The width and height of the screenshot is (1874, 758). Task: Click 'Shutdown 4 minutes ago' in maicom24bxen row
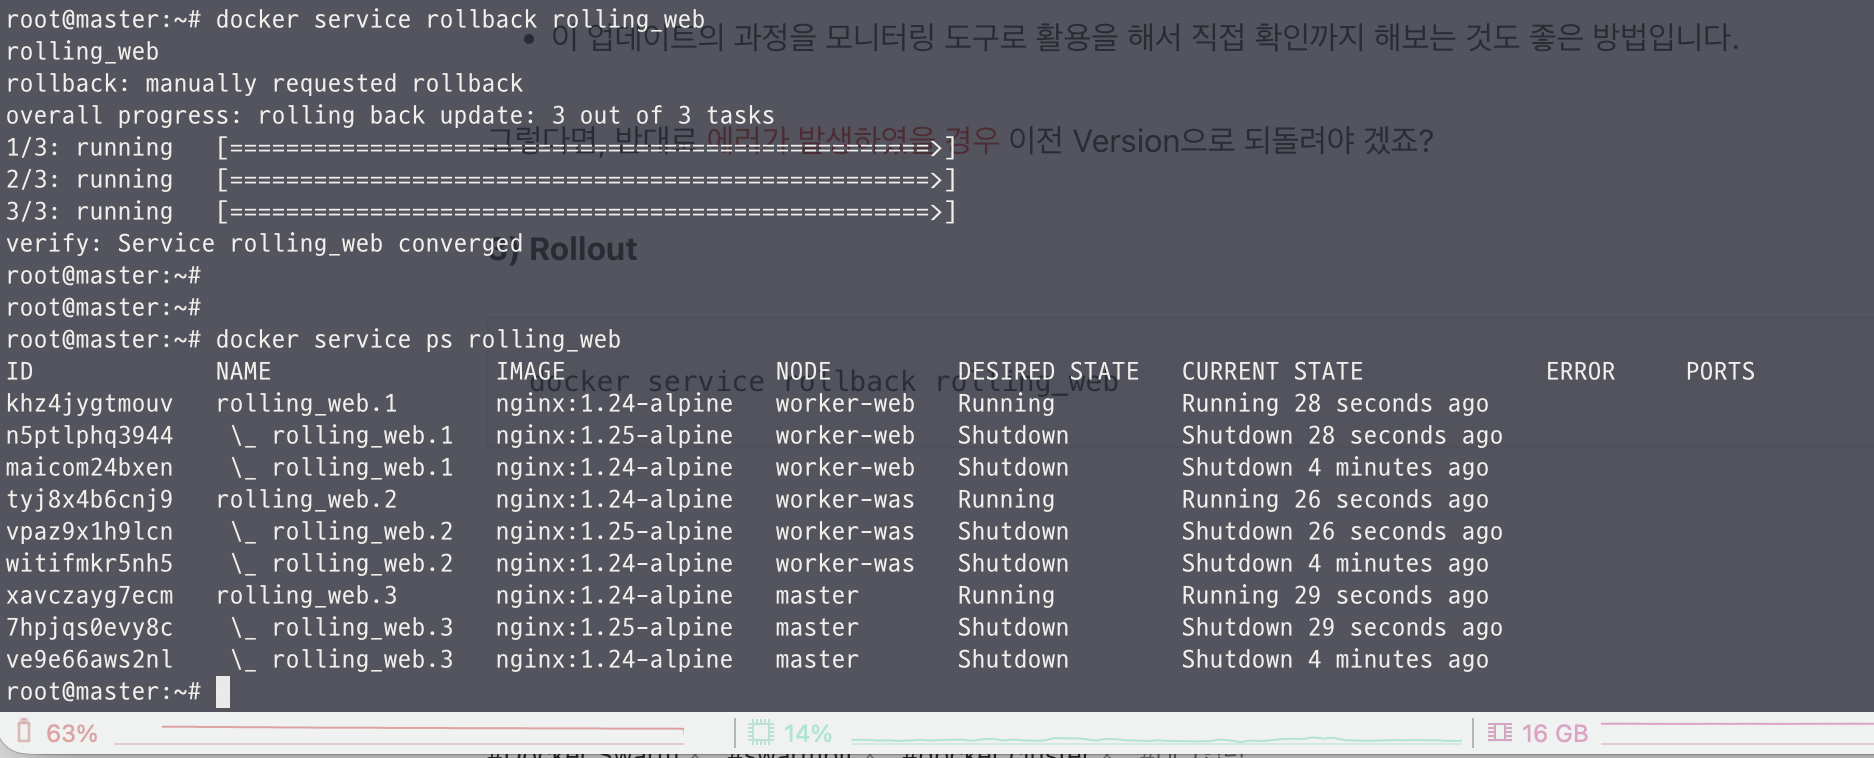click(x=1335, y=468)
